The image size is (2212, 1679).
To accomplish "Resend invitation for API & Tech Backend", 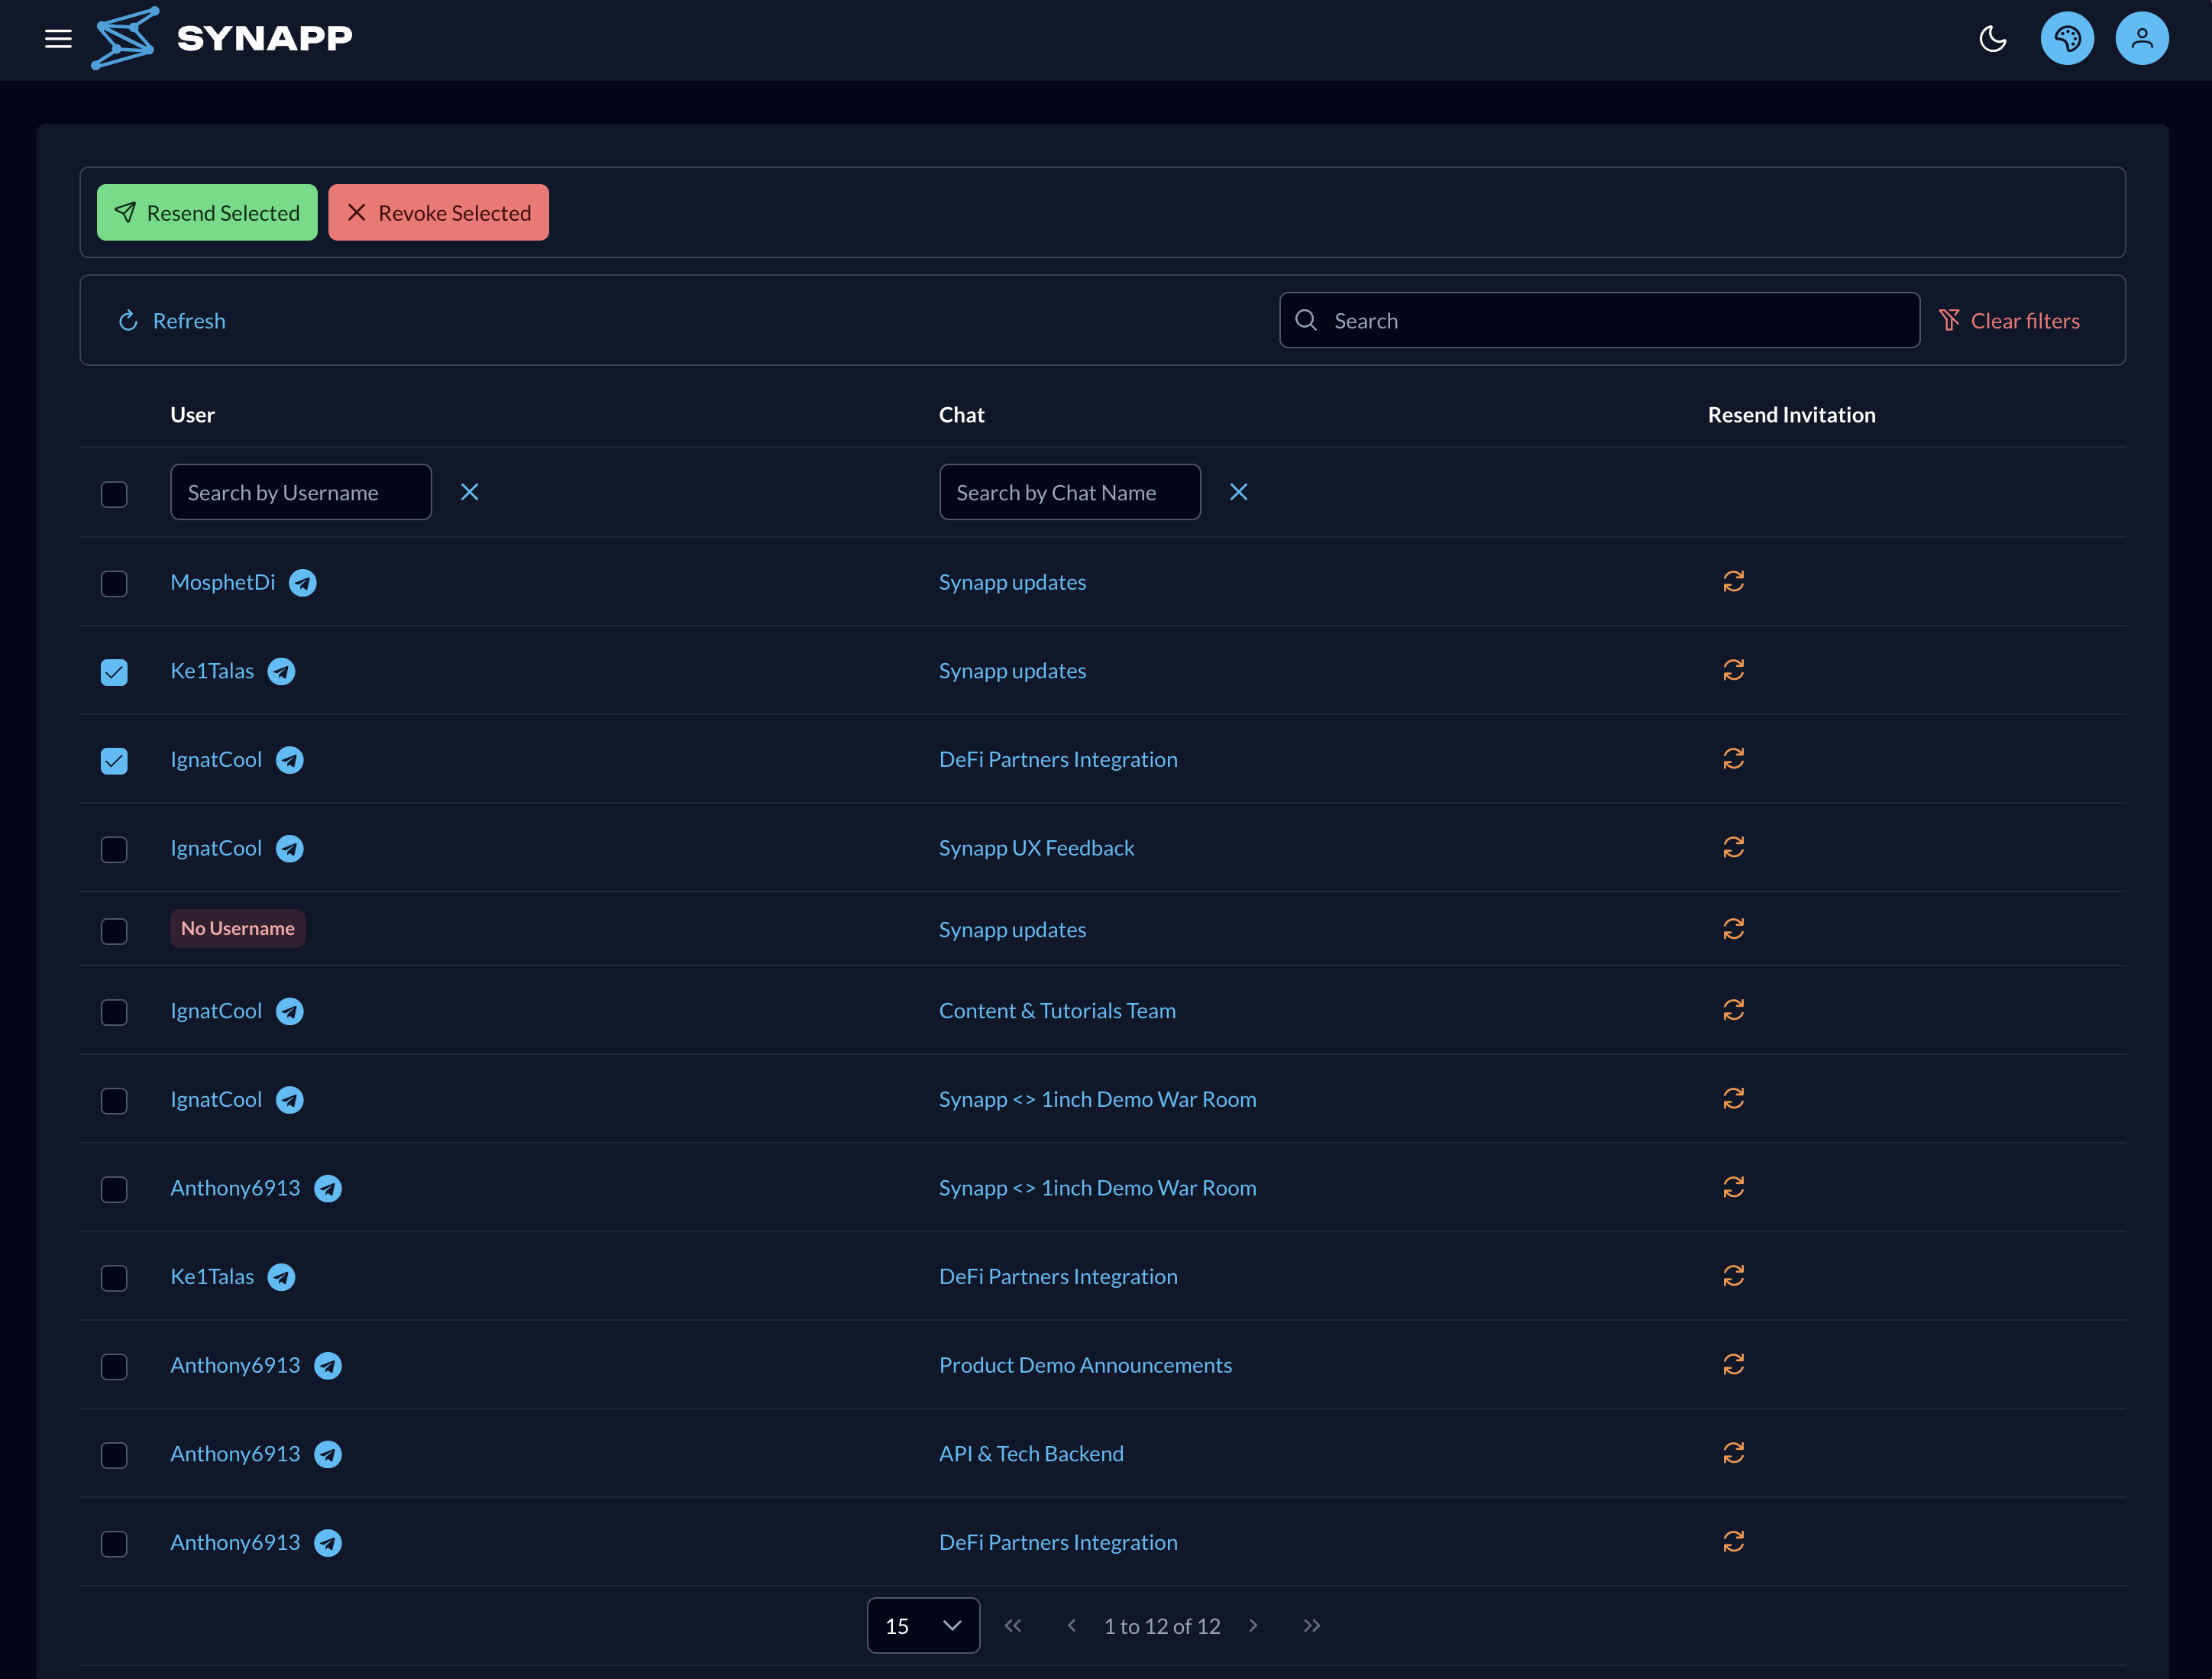I will click(1733, 1453).
